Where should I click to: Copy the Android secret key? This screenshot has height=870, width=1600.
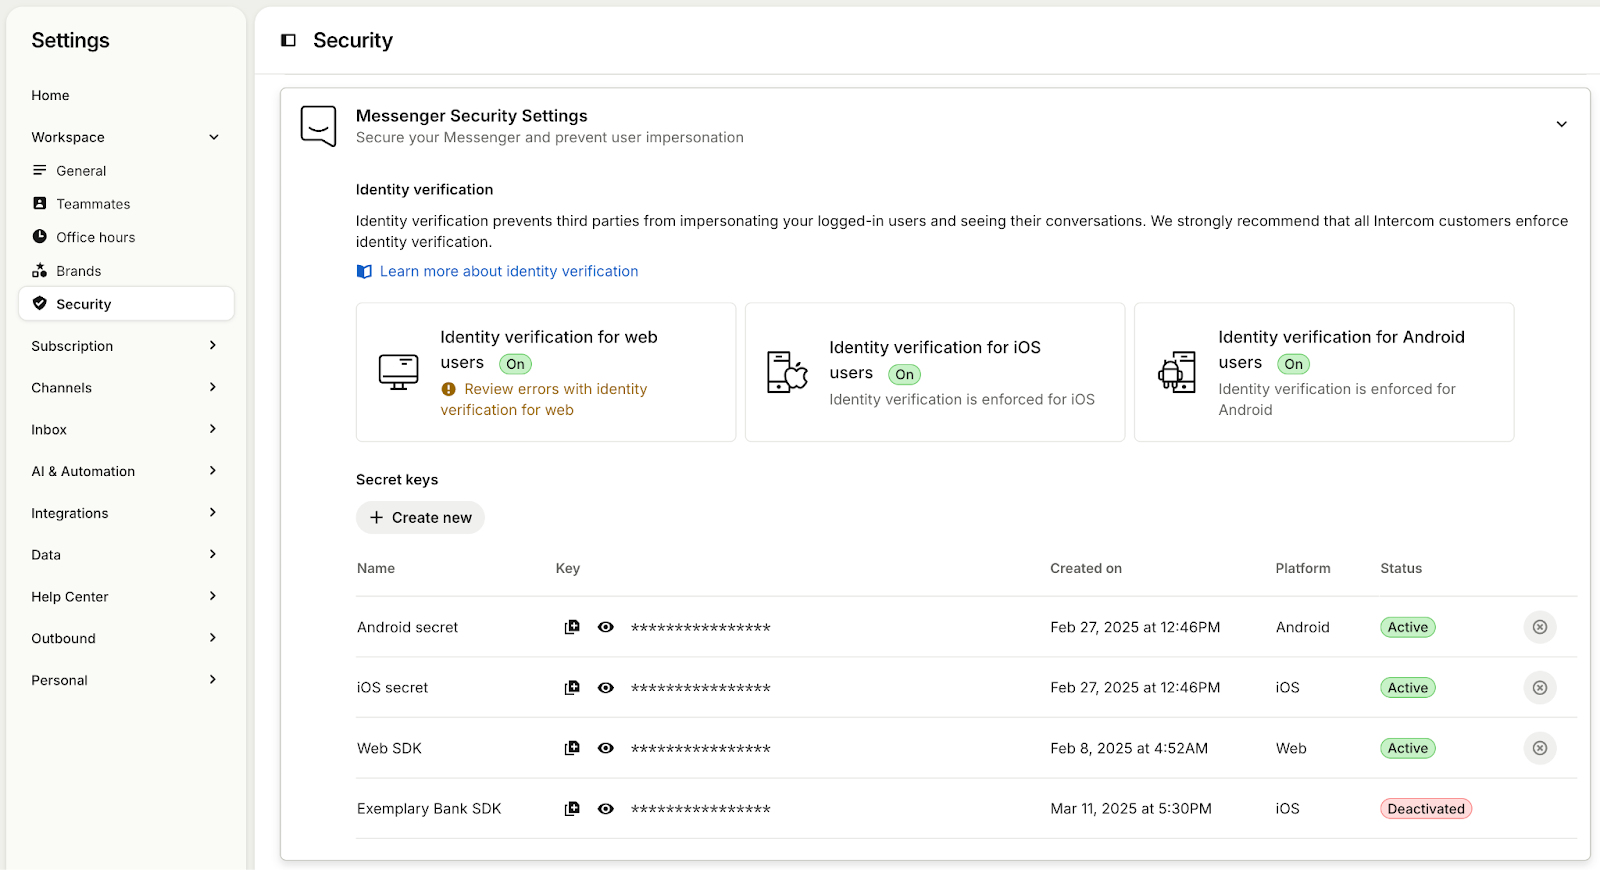tap(572, 627)
